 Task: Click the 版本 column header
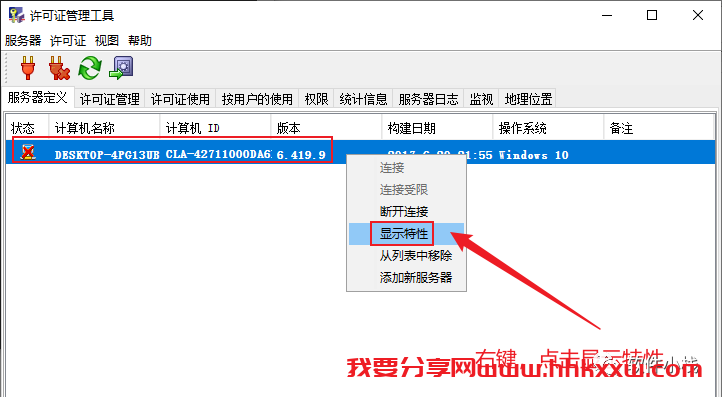tap(326, 128)
